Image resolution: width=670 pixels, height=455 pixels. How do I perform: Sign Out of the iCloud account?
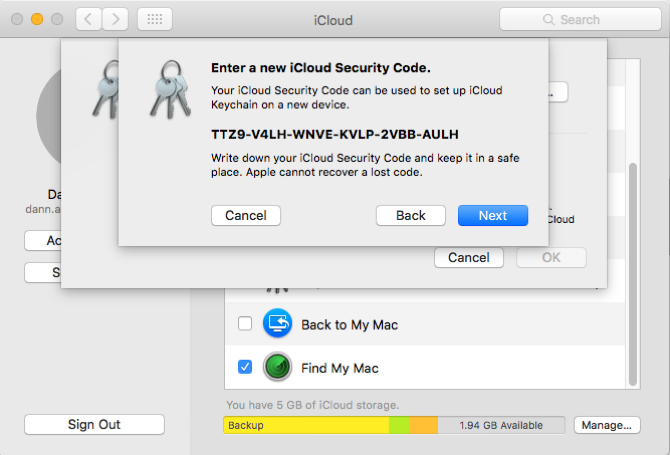pyautogui.click(x=94, y=424)
